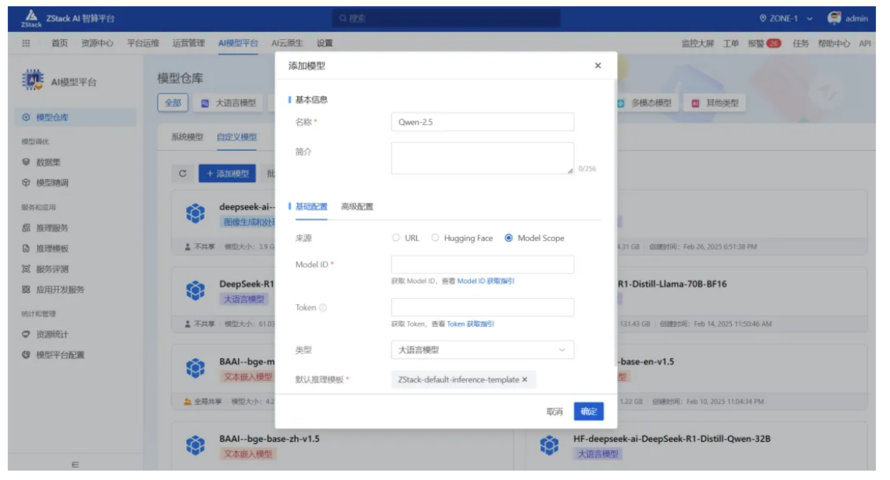Select the Hugging Face source option
The height and width of the screenshot is (480, 890).
pyautogui.click(x=435, y=238)
